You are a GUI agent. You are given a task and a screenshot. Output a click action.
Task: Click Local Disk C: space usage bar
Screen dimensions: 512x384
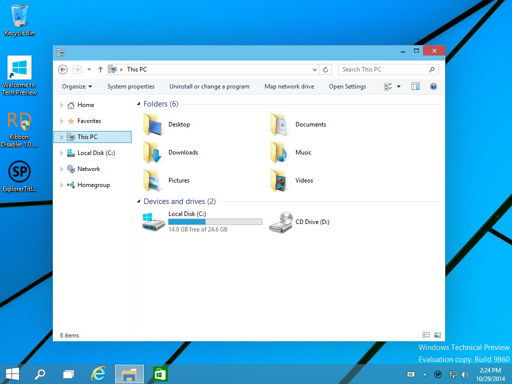[x=215, y=222]
